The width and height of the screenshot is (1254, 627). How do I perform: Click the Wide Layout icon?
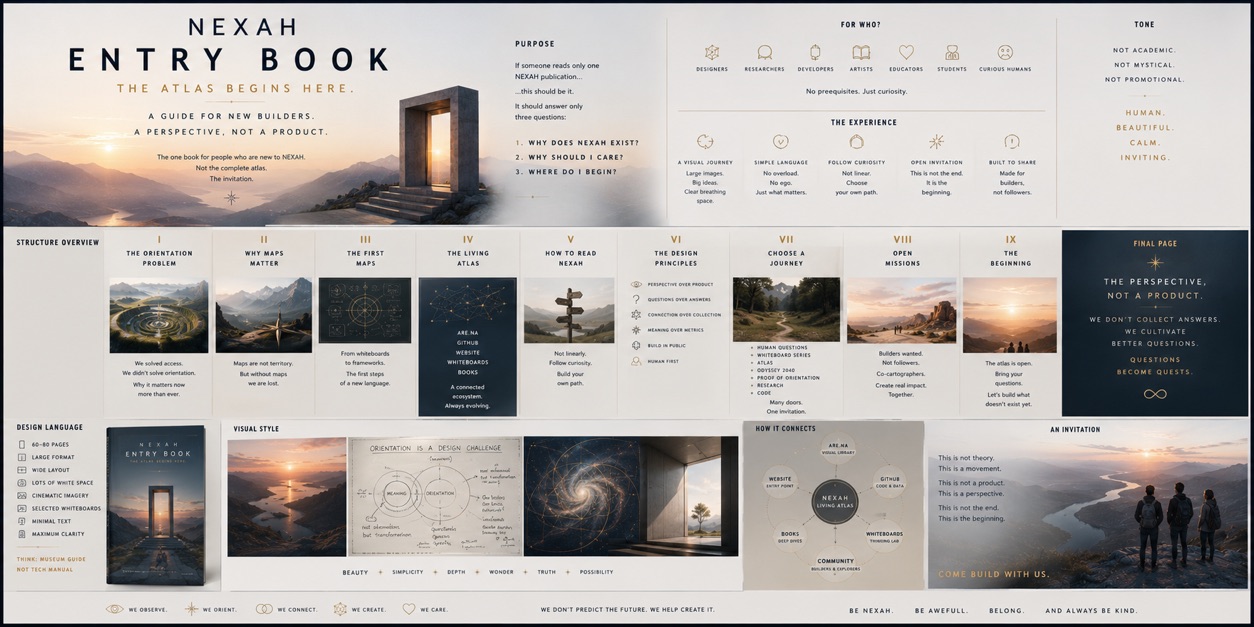coord(22,469)
